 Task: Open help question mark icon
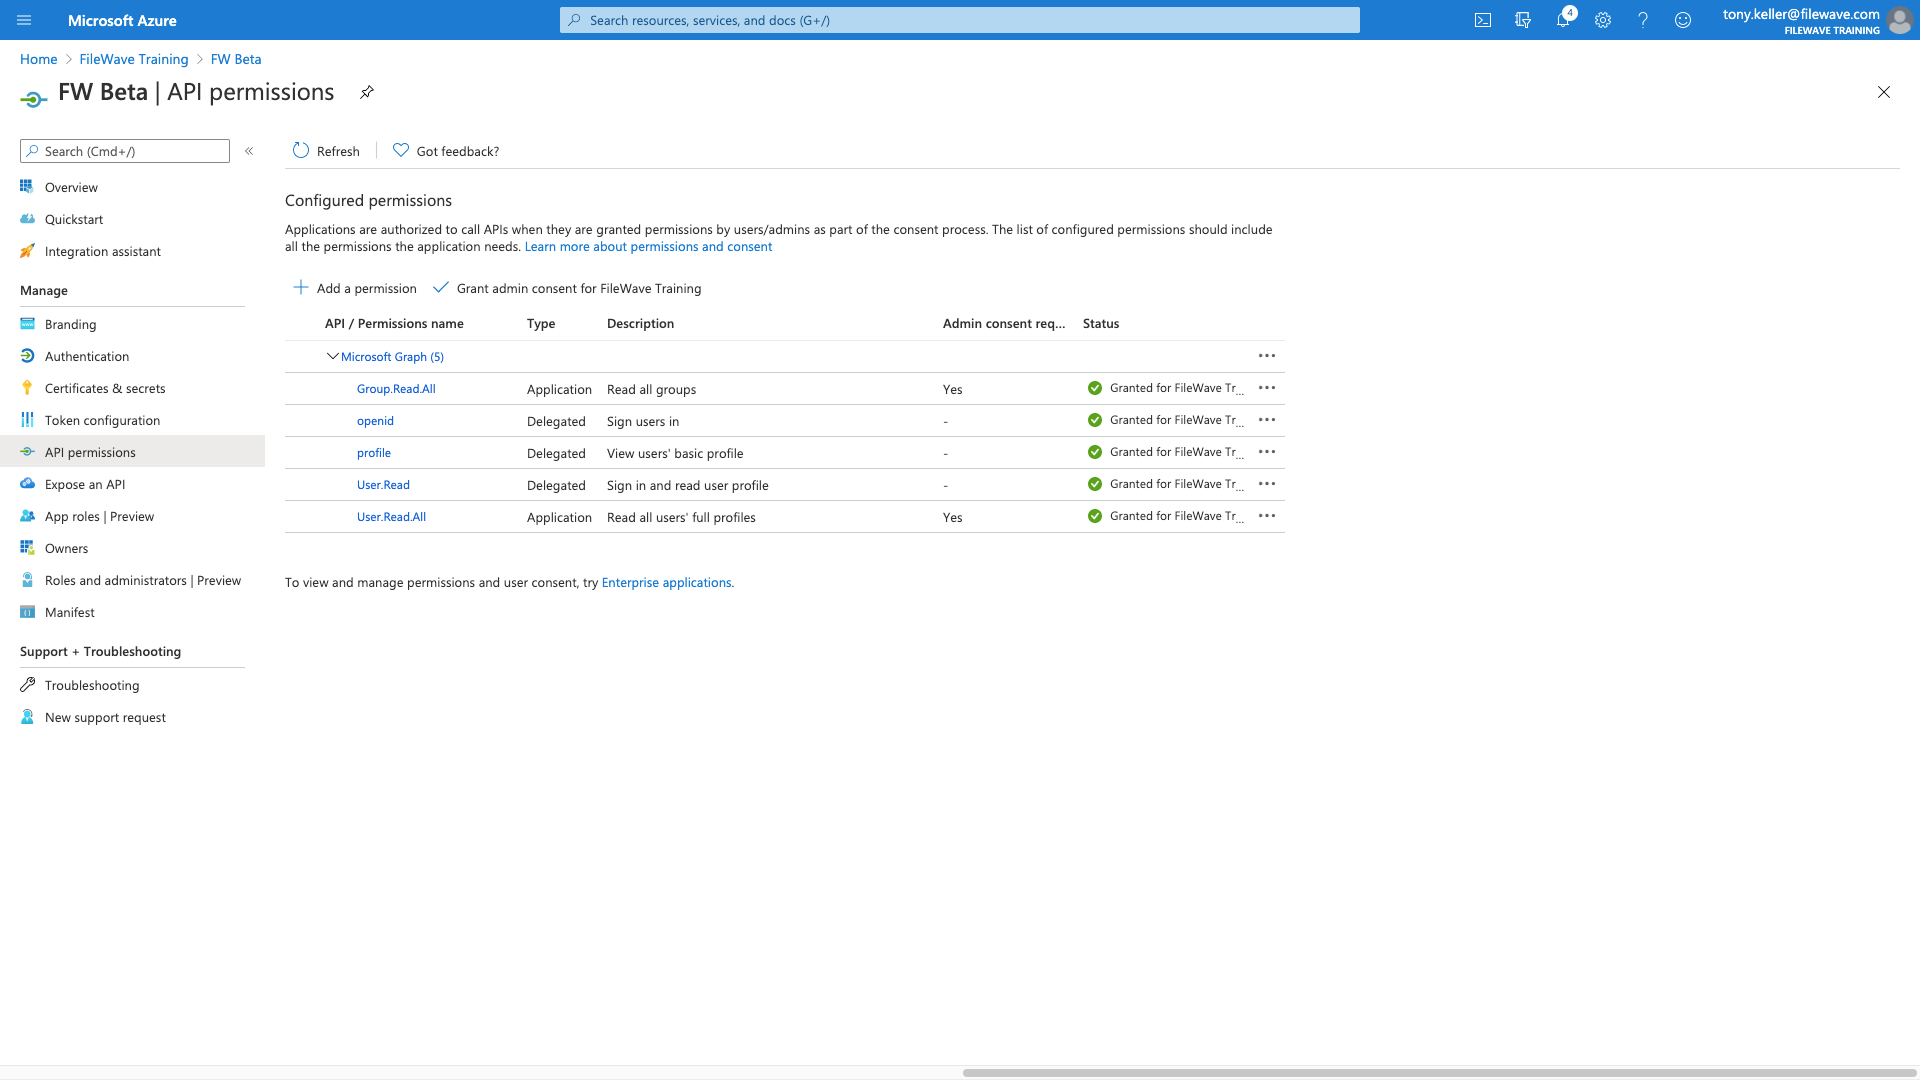1643,20
